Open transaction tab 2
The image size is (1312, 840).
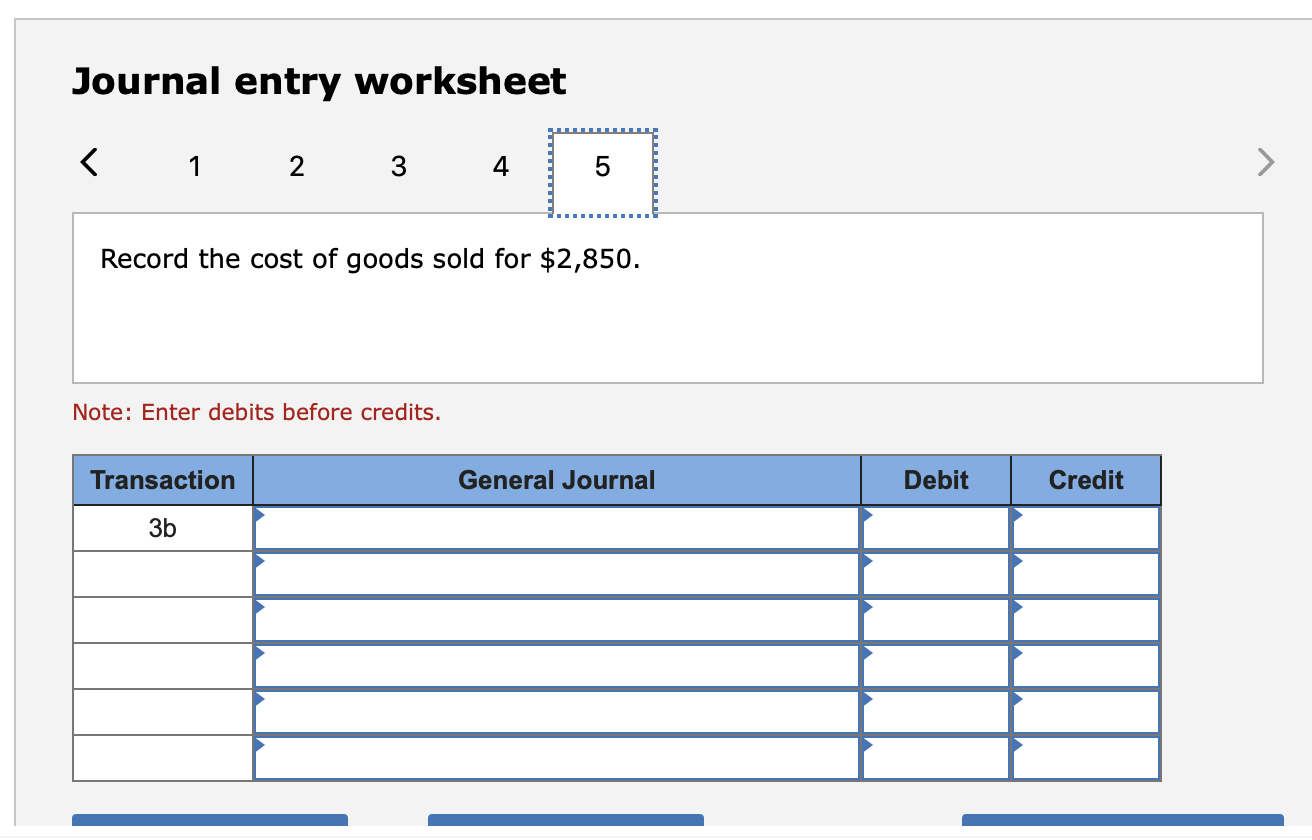coord(297,166)
